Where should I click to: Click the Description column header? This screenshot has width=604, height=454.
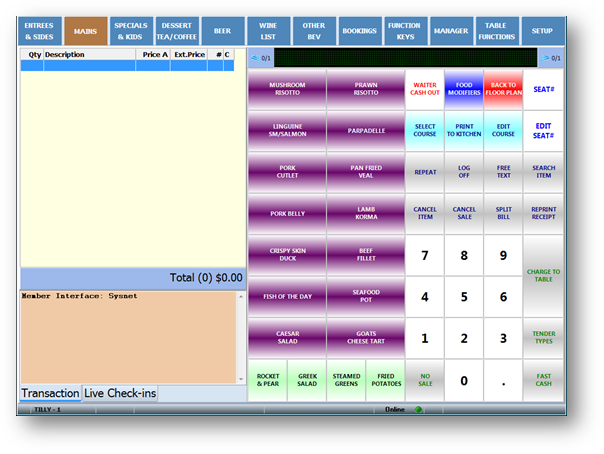(88, 54)
